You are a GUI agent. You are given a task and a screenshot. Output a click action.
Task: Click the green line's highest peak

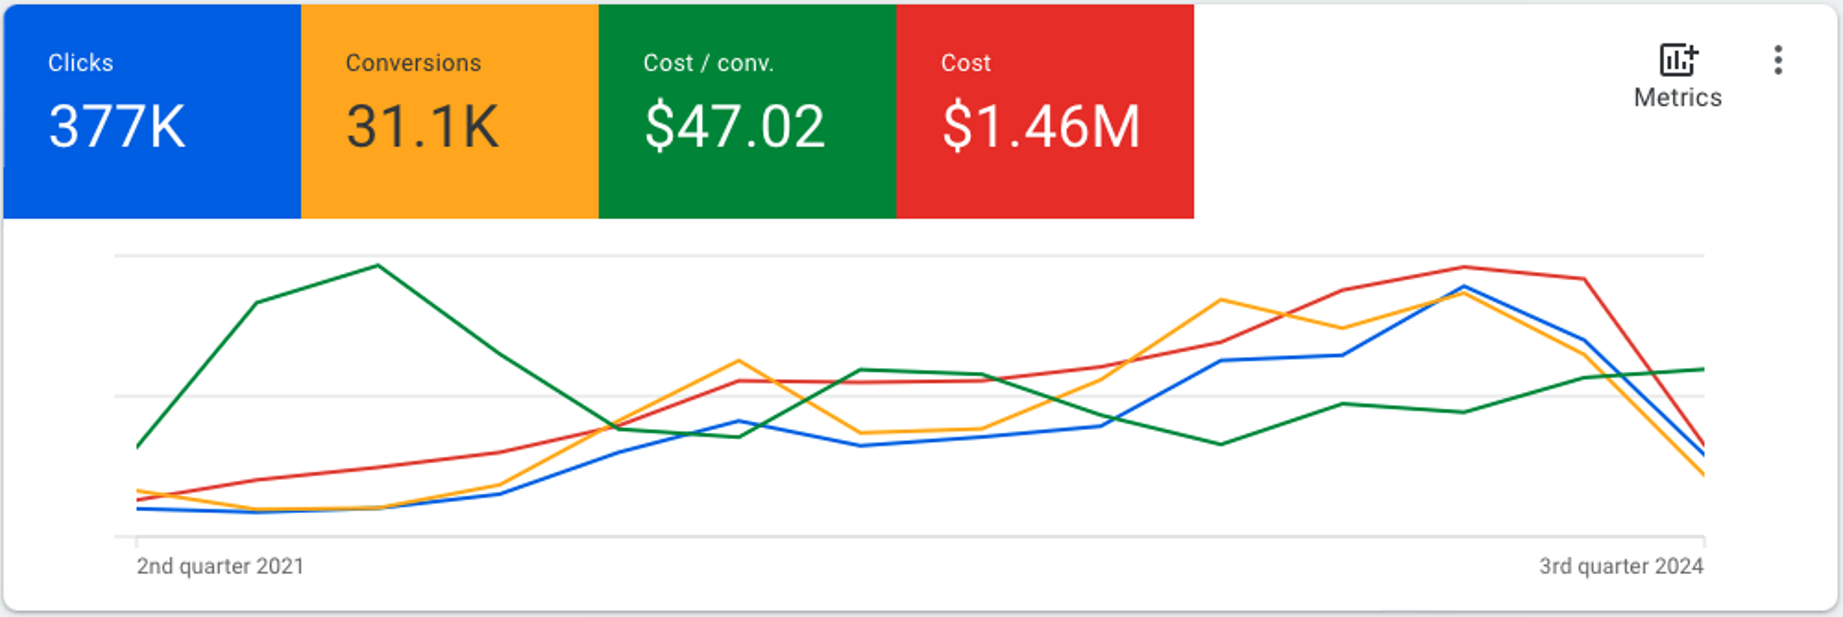coord(378,266)
